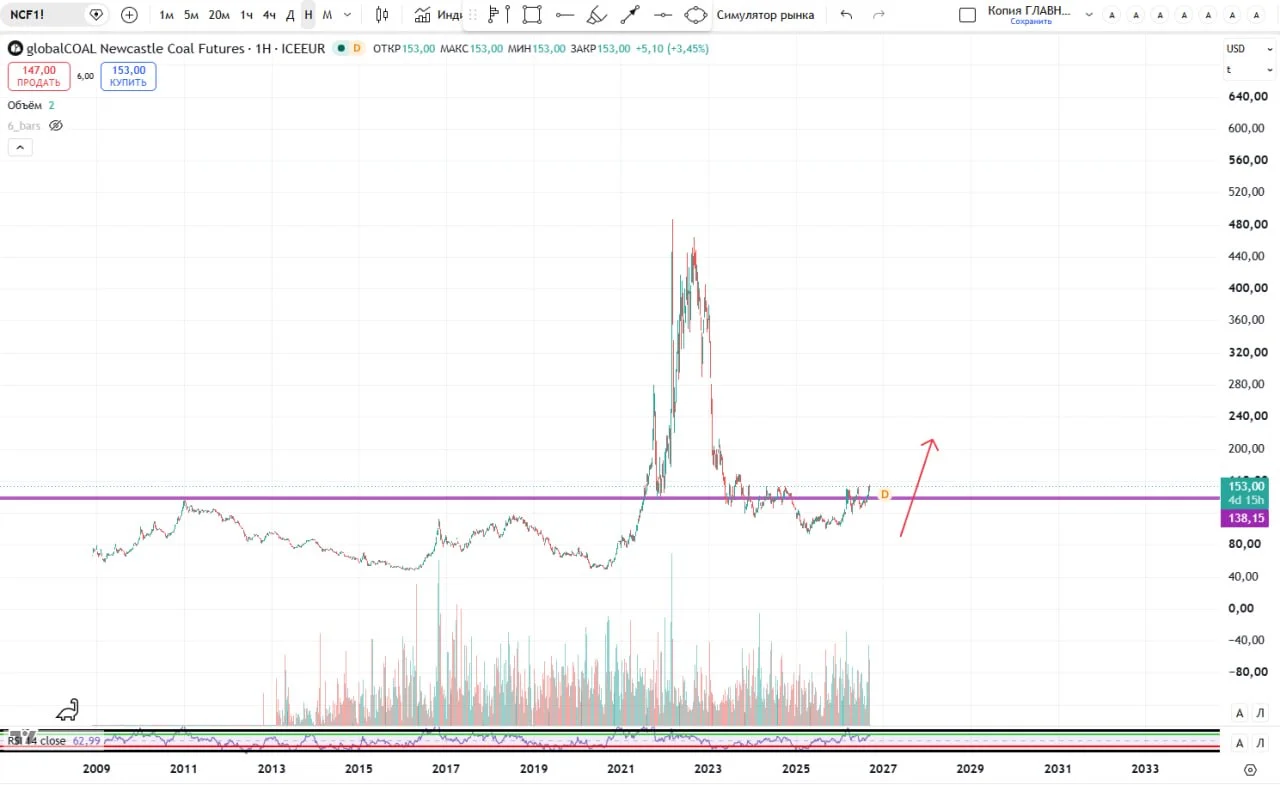1280x785 pixels.
Task: Click the ПРОДАТЬ 147,00 sell button
Action: (x=39, y=76)
